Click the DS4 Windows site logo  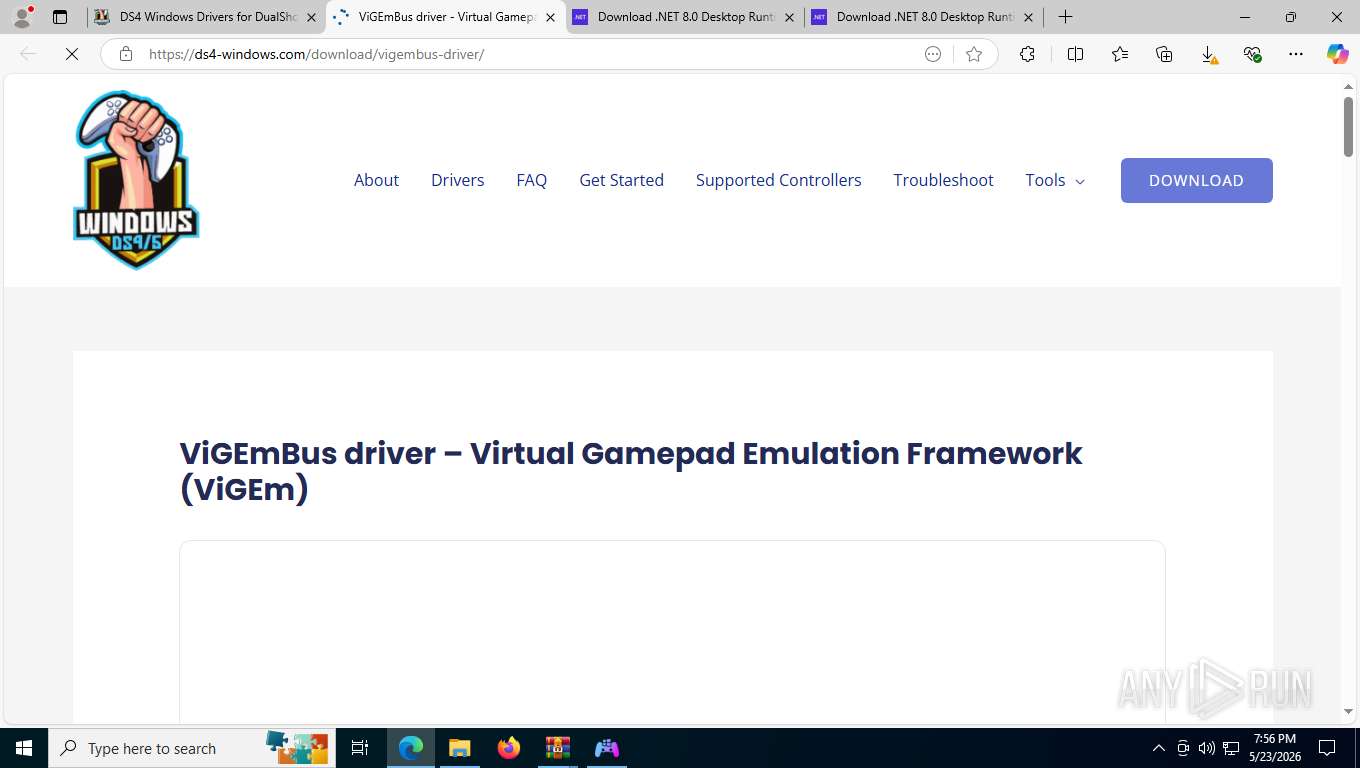click(x=136, y=180)
